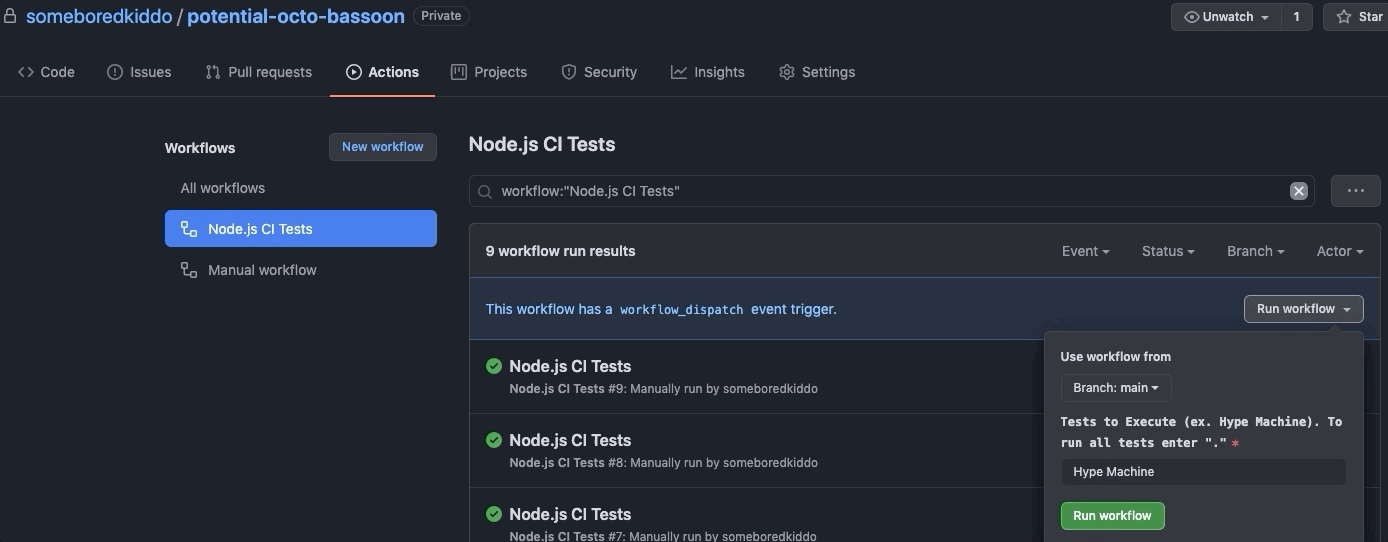The width and height of the screenshot is (1388, 542).
Task: Open the Insights tab
Action: coord(708,72)
